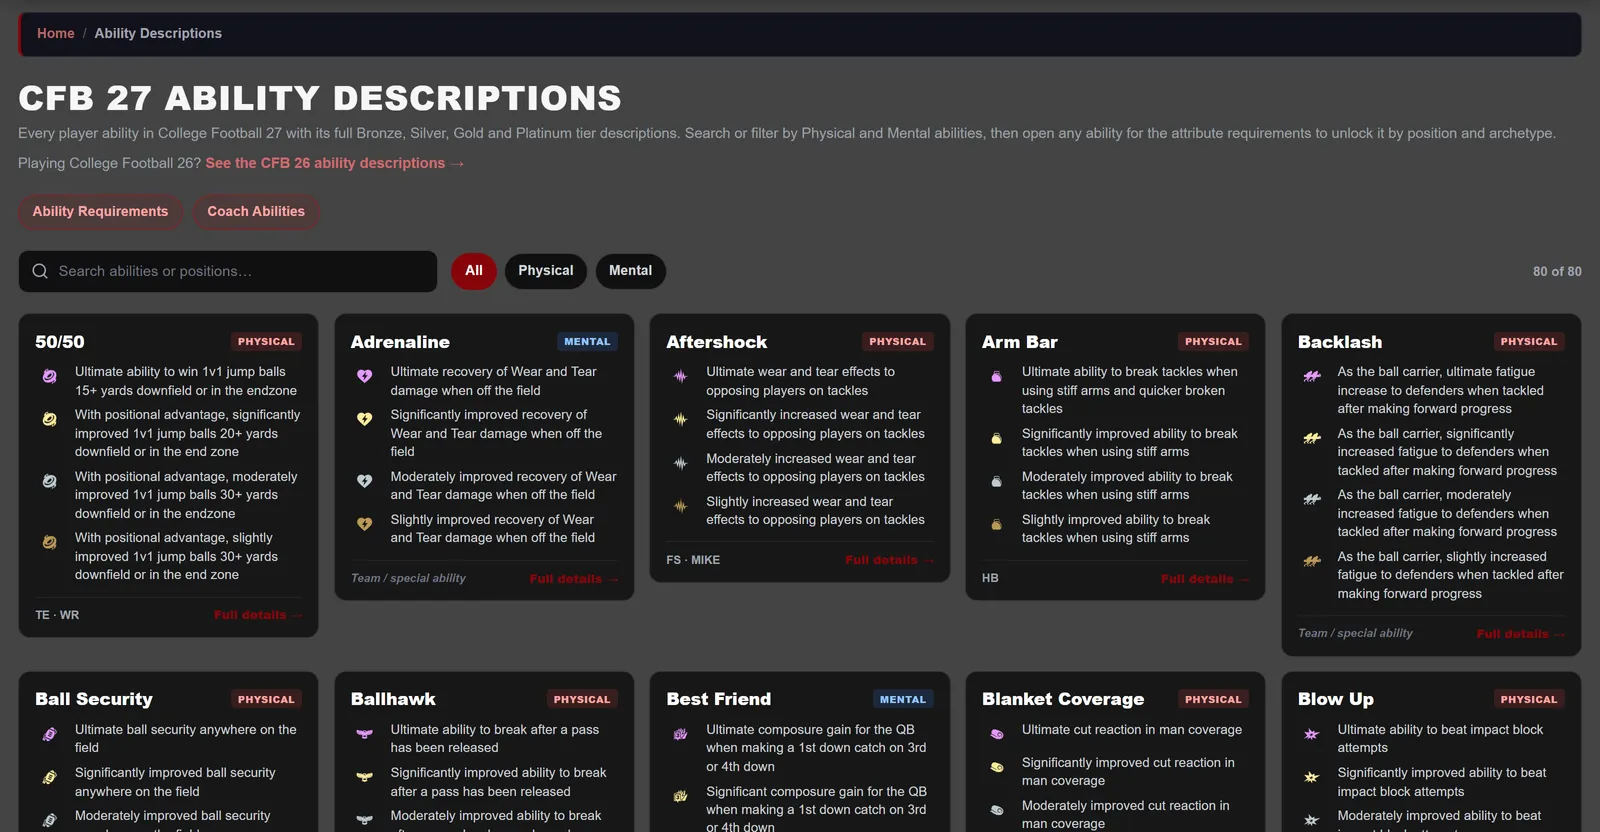
Task: Open the CFB 26 ability descriptions link
Action: [335, 163]
